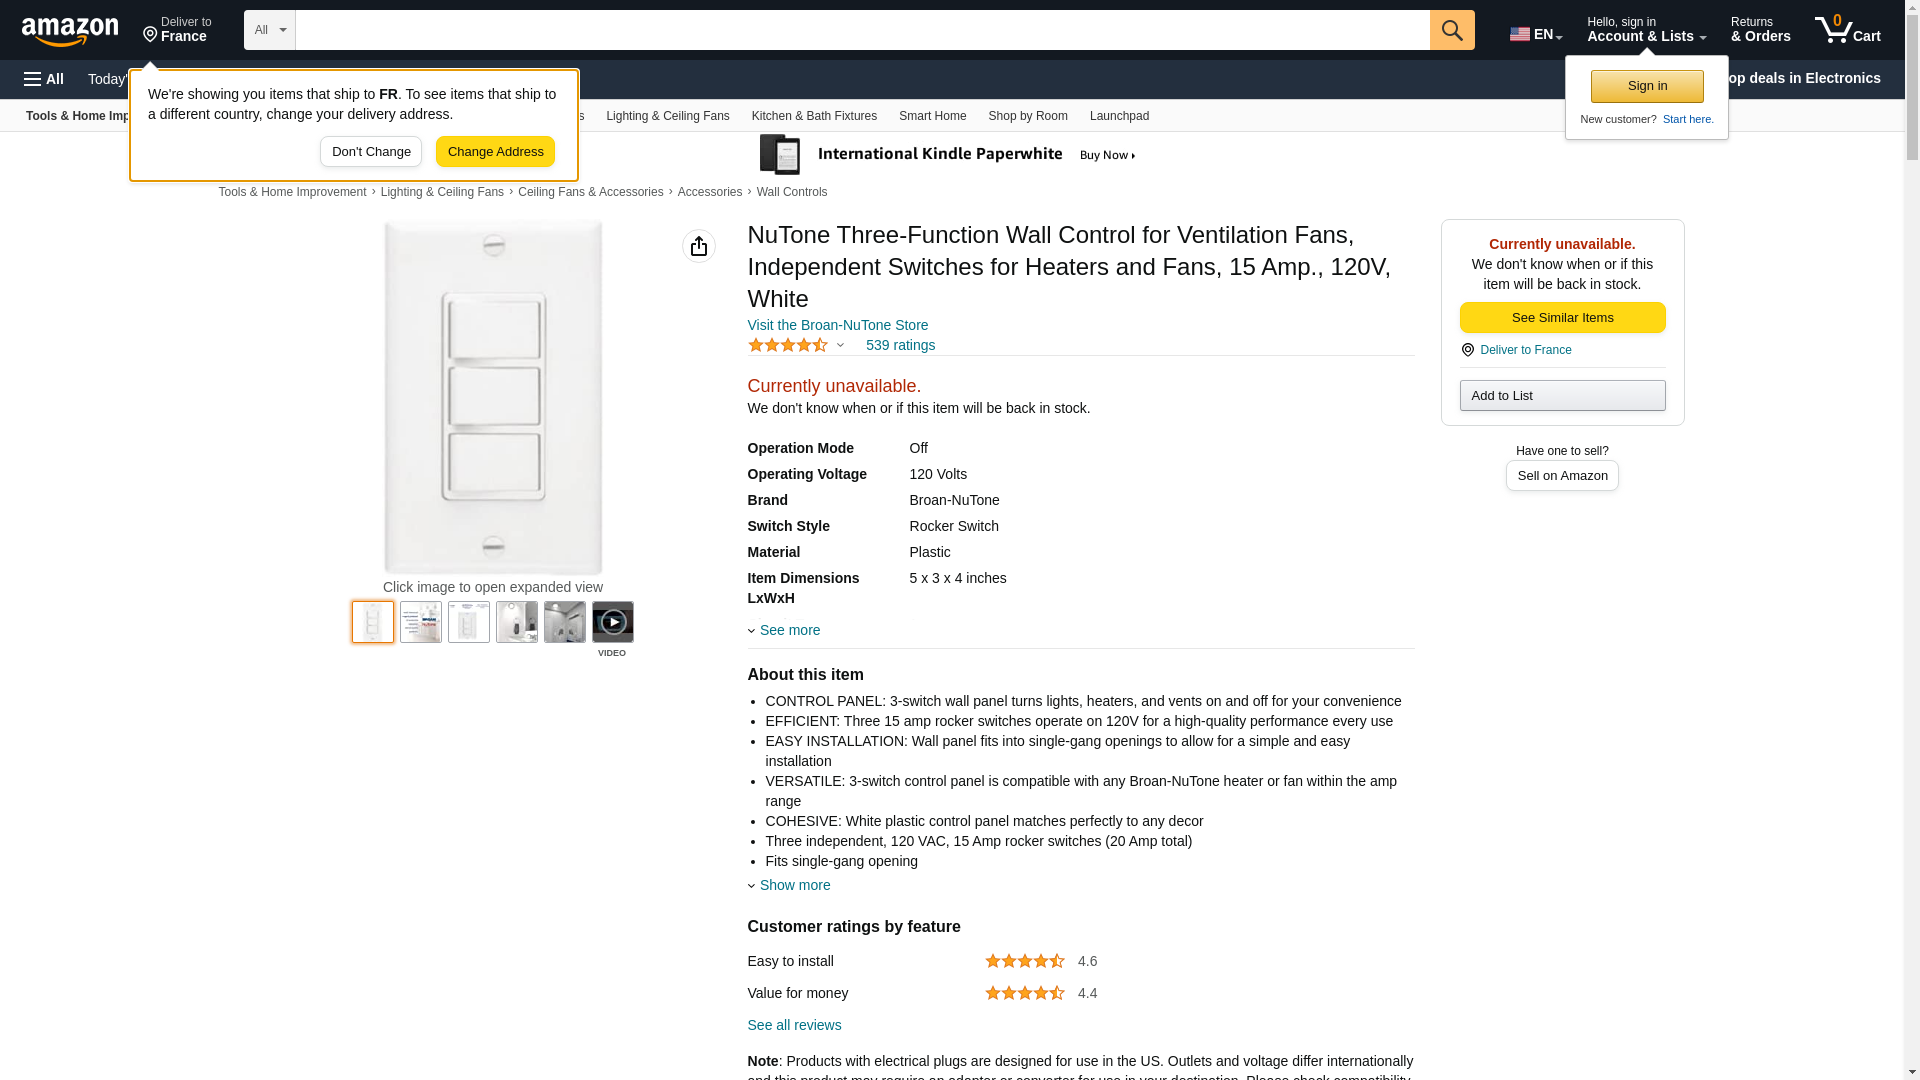Expand the star rating breakdown popover

coord(796,345)
